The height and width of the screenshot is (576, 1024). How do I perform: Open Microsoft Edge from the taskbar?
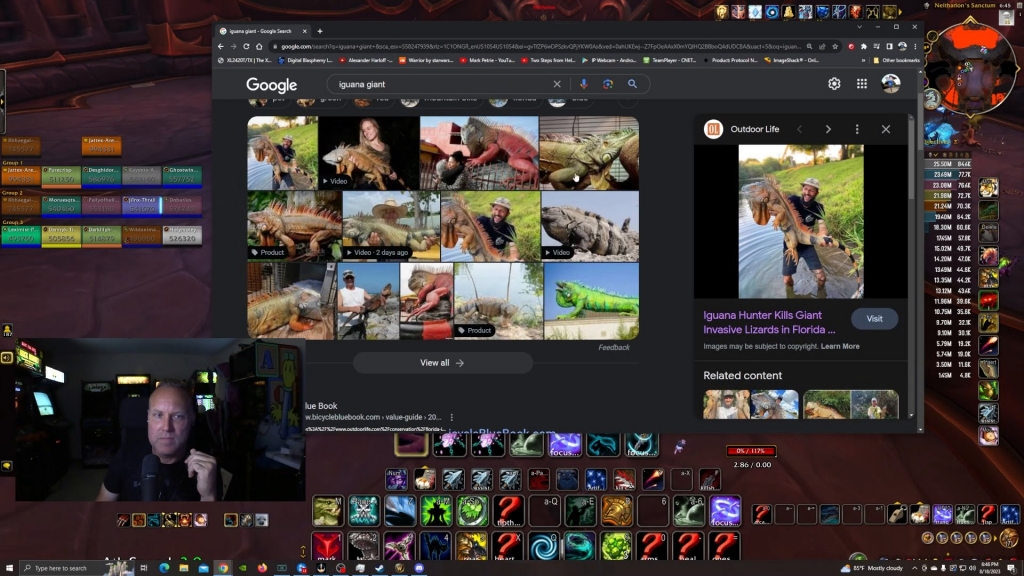[164, 568]
